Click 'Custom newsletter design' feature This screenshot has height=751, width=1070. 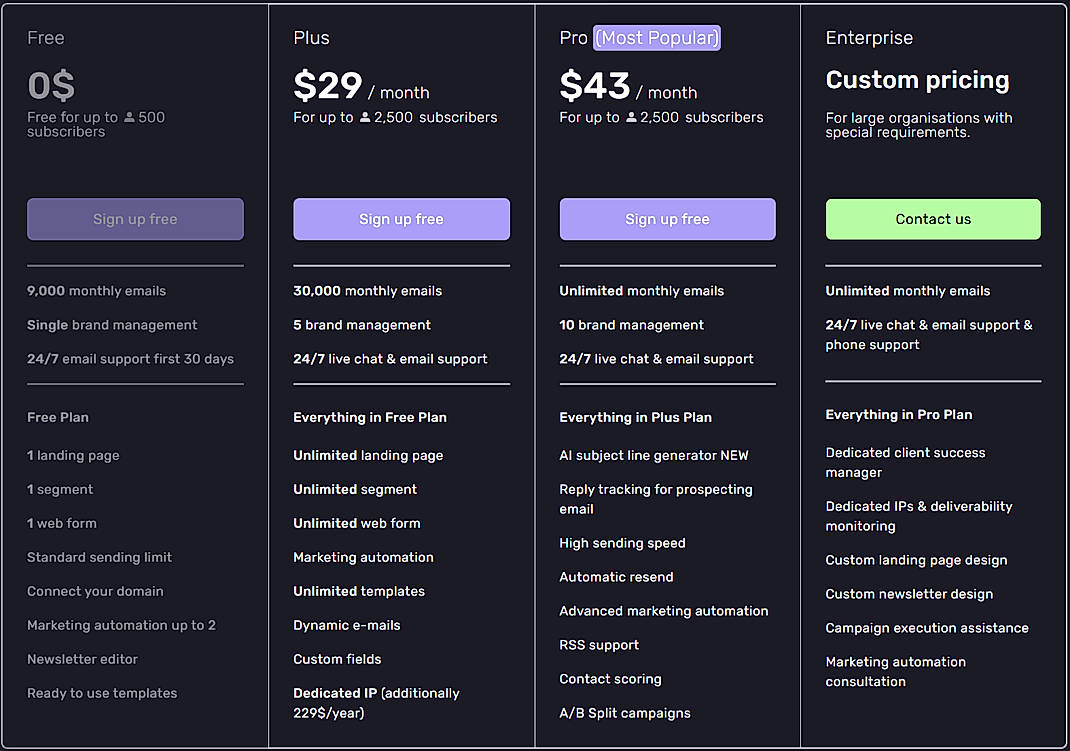pos(909,594)
